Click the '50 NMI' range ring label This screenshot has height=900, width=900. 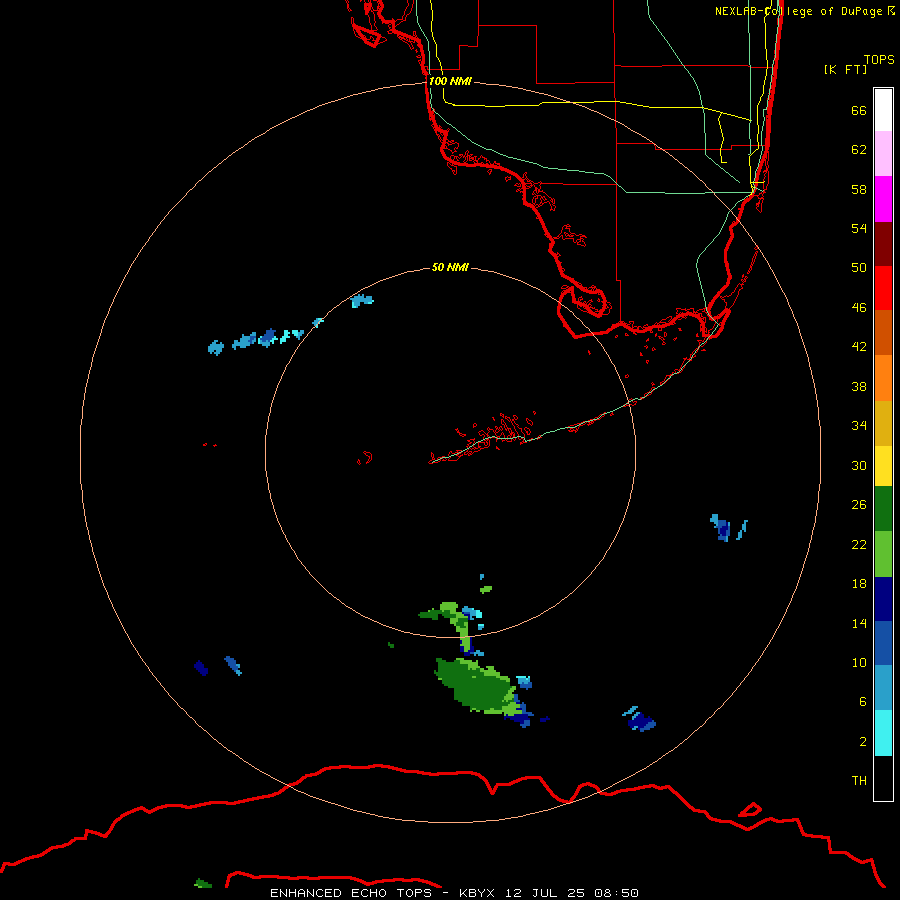point(450,267)
